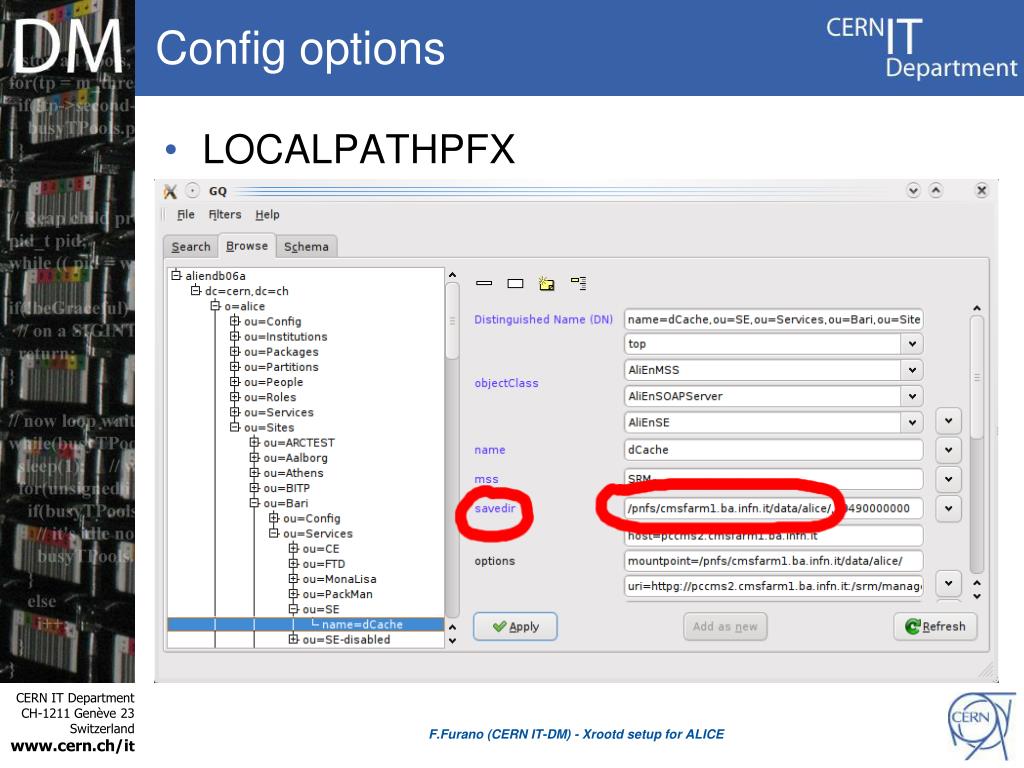Expand the ou=Aalborg node
Image resolution: width=1024 pixels, height=768 pixels.
[x=254, y=457]
